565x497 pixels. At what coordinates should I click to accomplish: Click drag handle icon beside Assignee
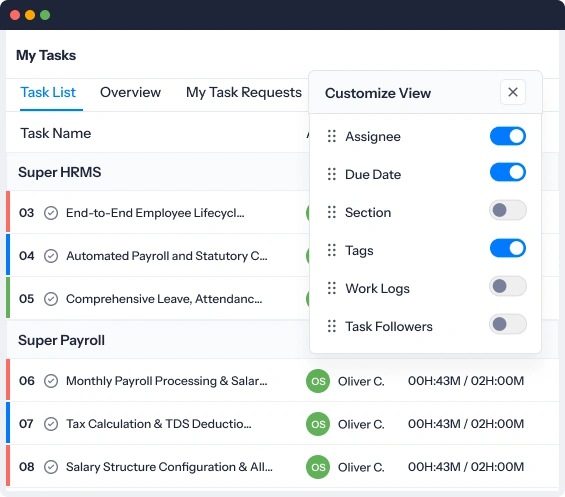[332, 136]
